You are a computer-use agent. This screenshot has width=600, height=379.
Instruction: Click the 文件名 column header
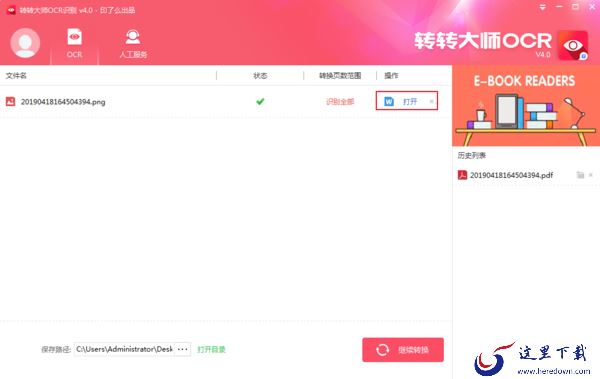pos(16,76)
